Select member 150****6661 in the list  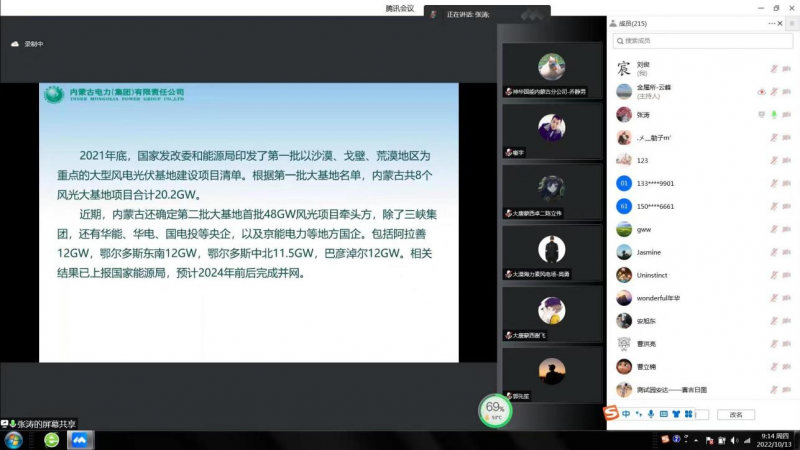click(703, 206)
